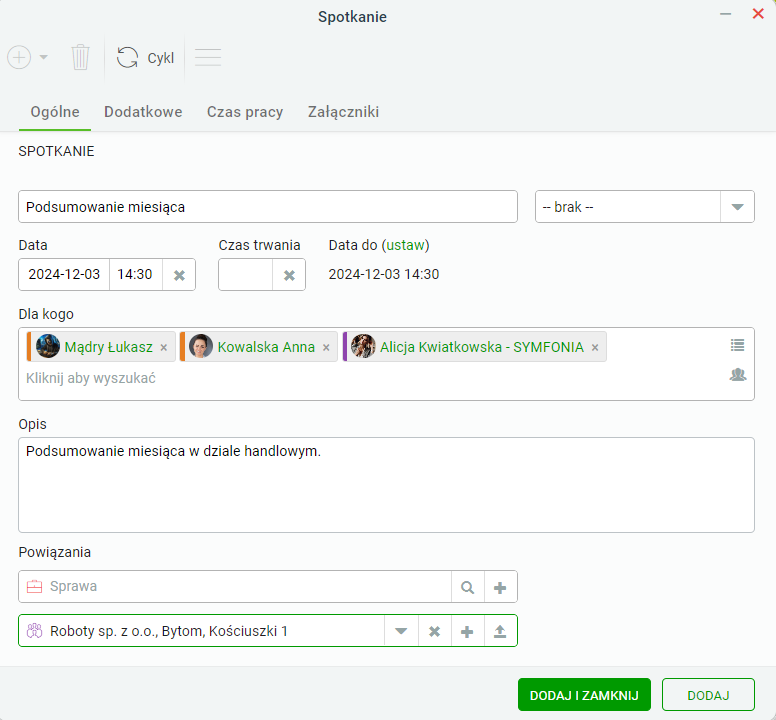Screen dimensions: 776x720
Task: Click into the Opis description text area
Action: pos(386,485)
